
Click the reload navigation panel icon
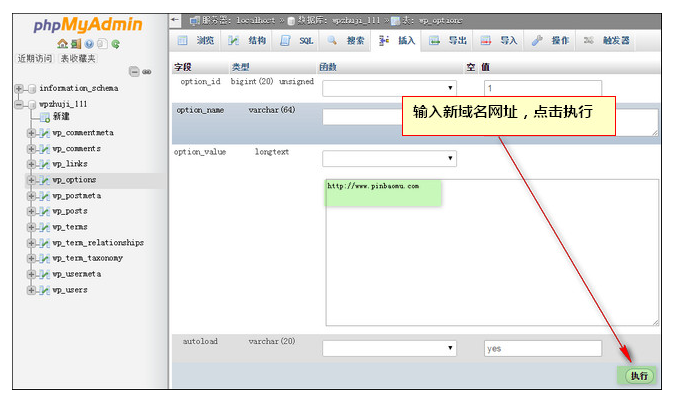(x=116, y=44)
